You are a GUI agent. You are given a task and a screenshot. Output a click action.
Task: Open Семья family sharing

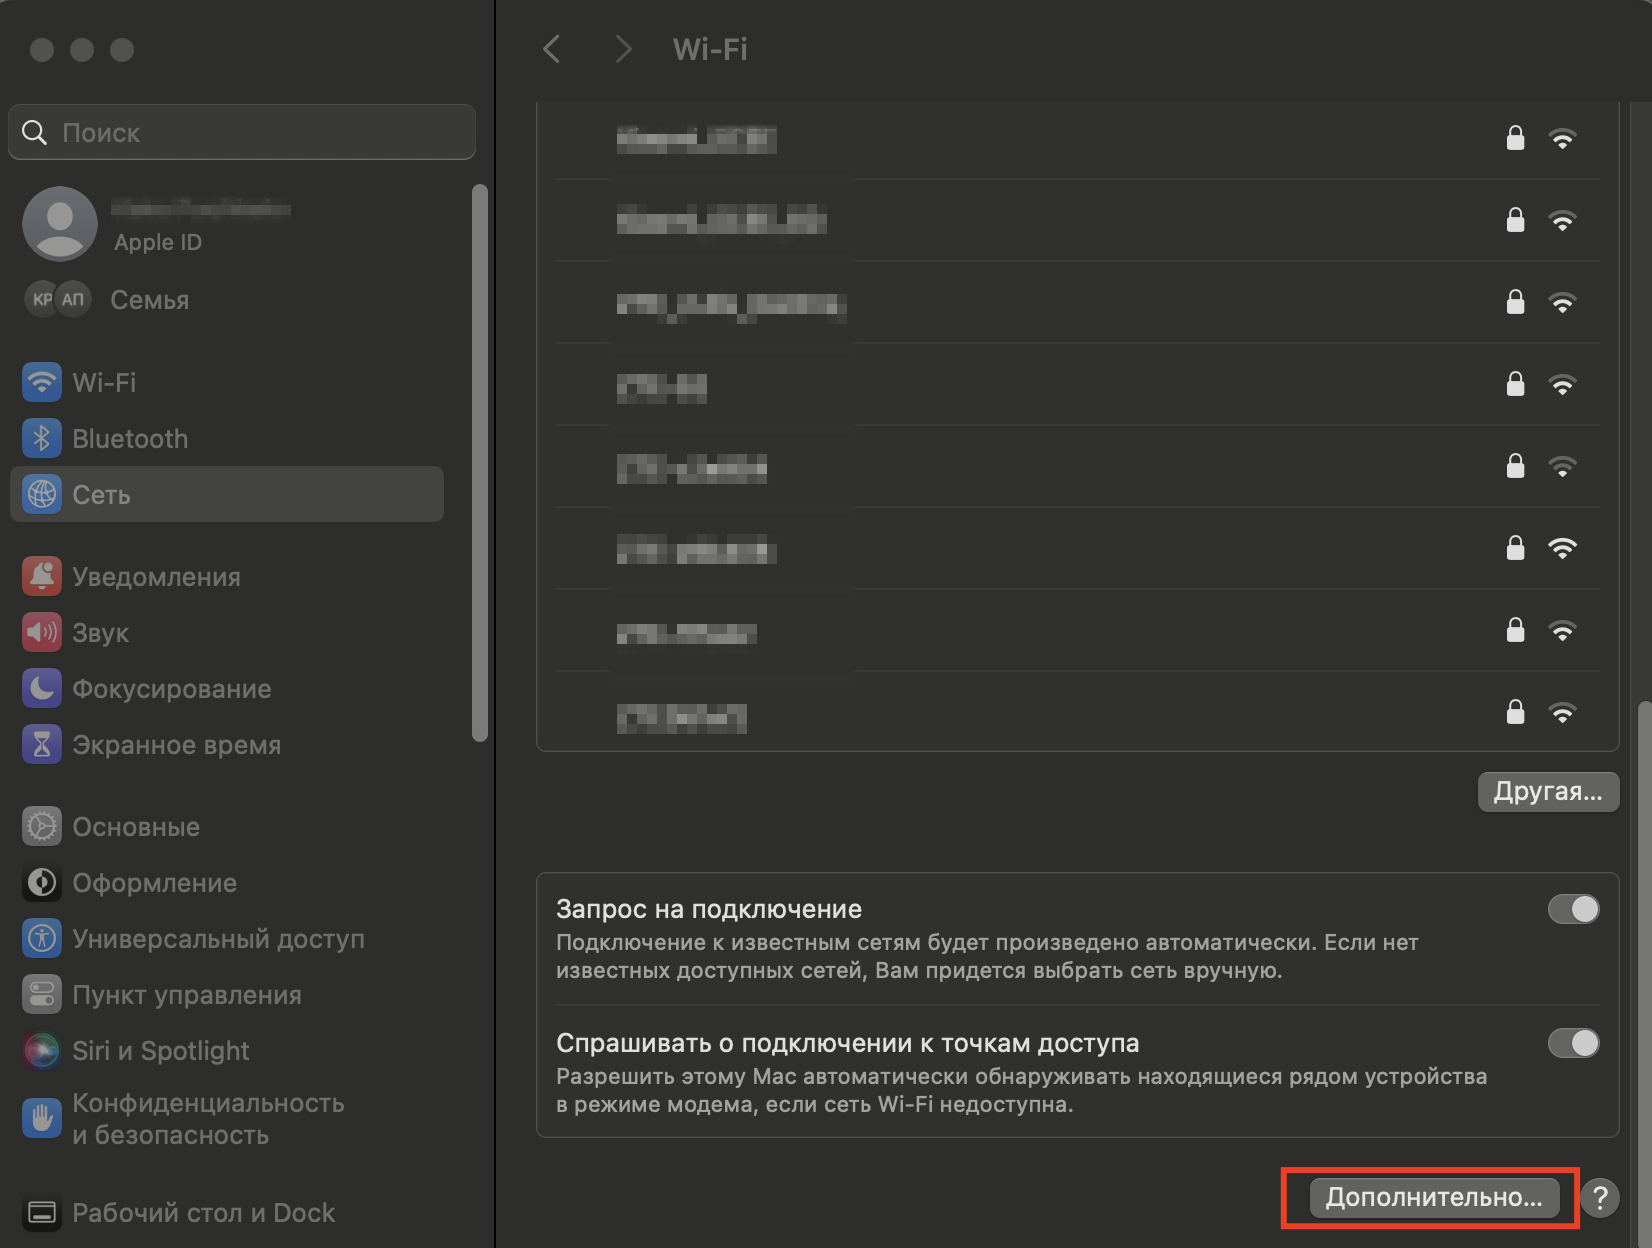[x=226, y=299]
